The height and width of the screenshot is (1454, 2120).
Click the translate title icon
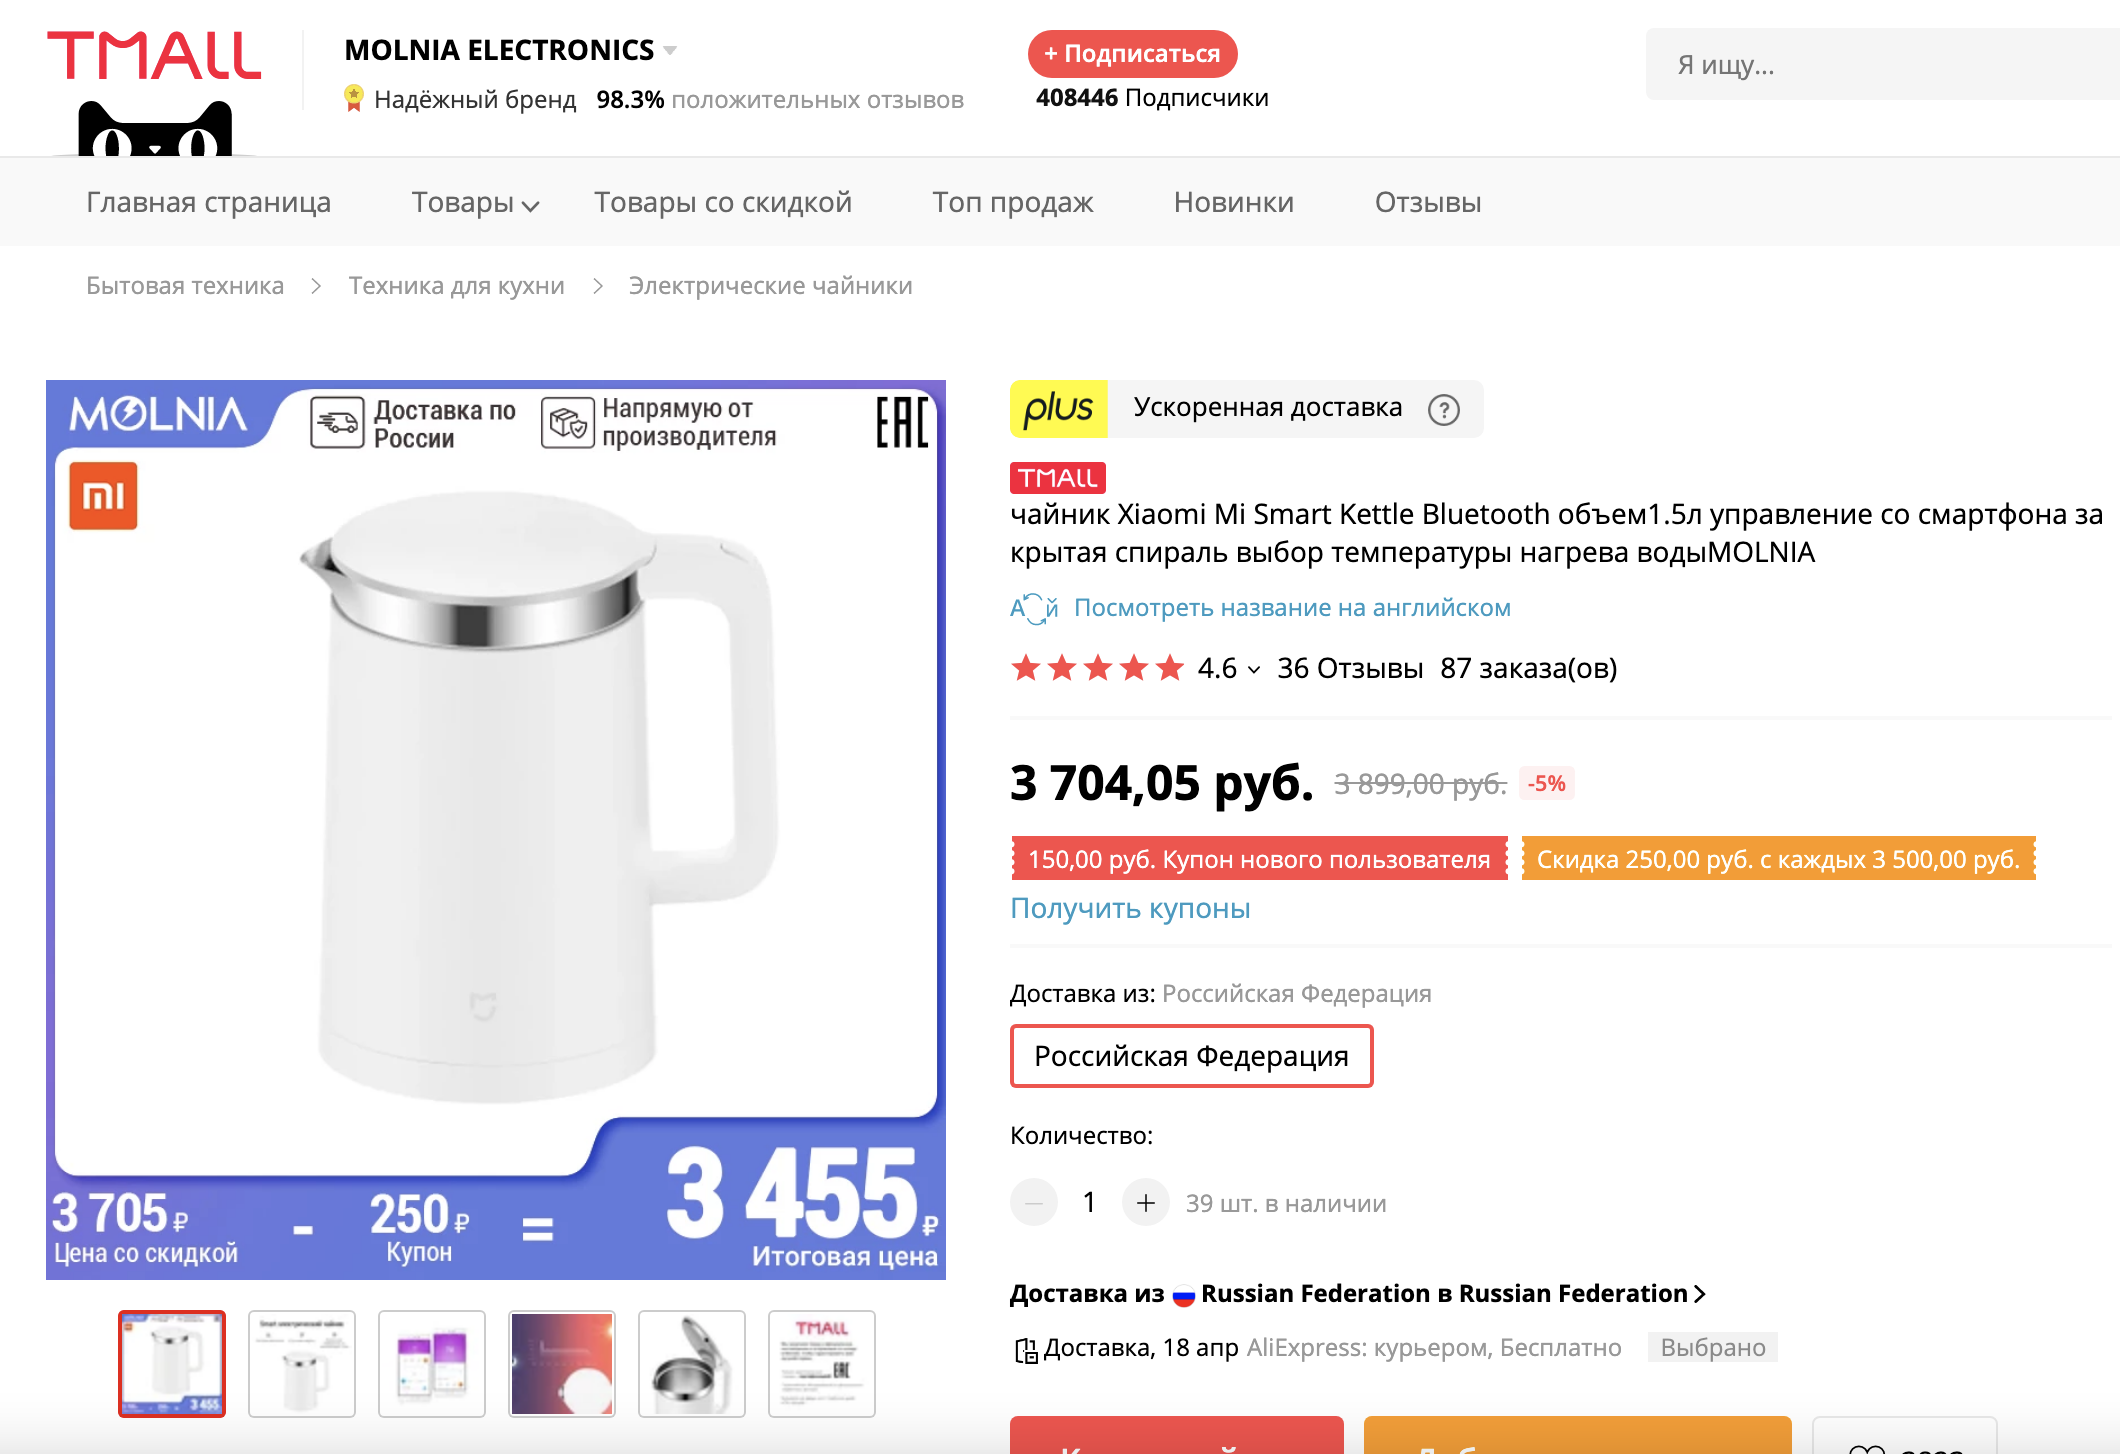(1033, 608)
